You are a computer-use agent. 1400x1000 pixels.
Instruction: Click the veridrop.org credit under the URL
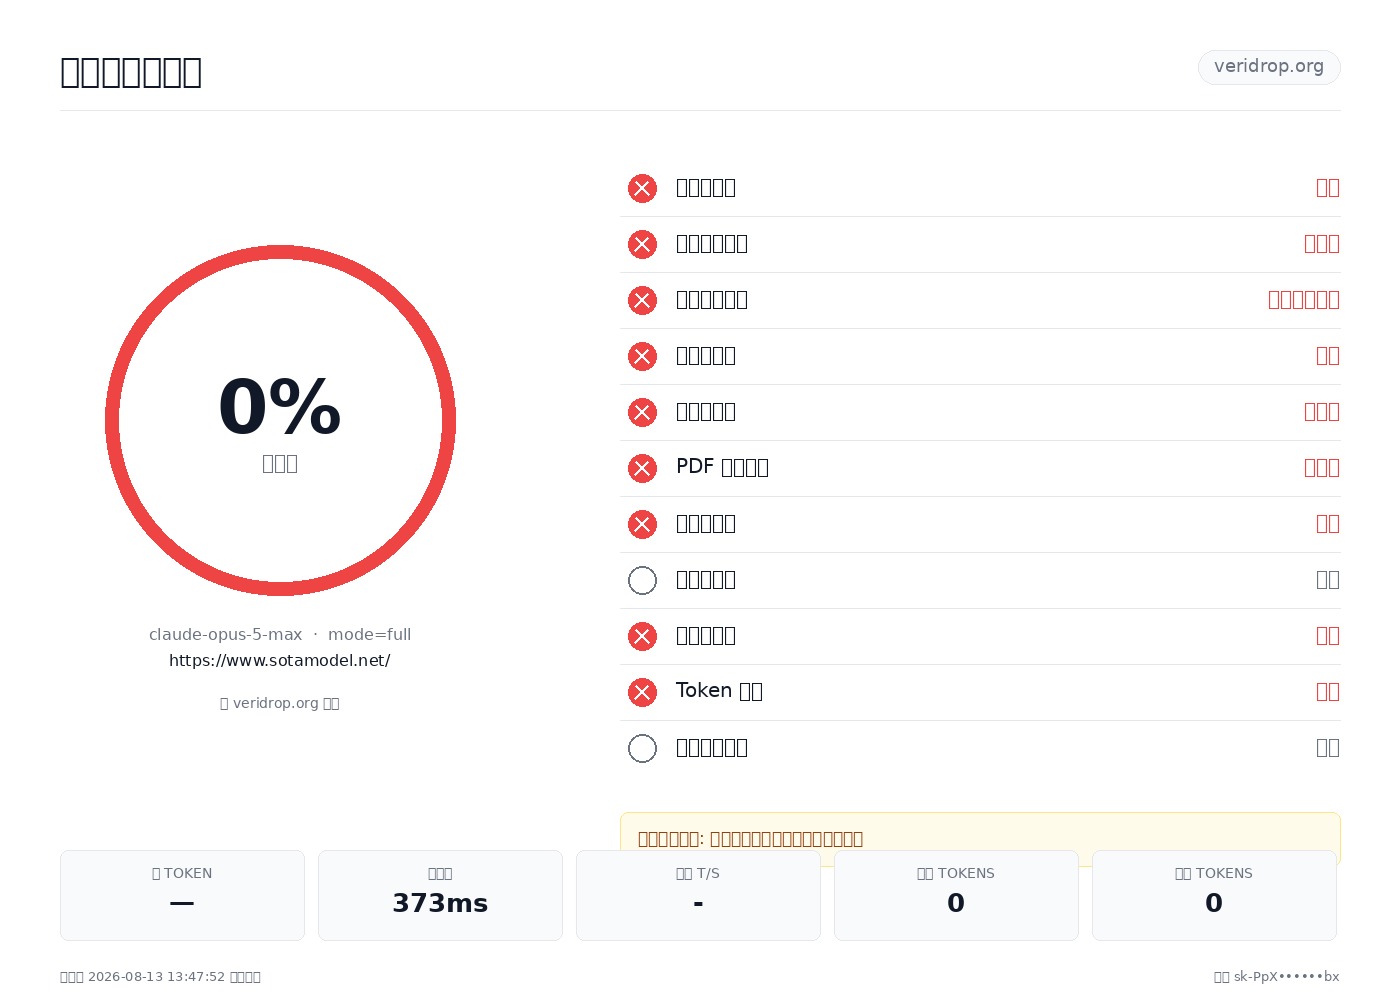(x=280, y=703)
